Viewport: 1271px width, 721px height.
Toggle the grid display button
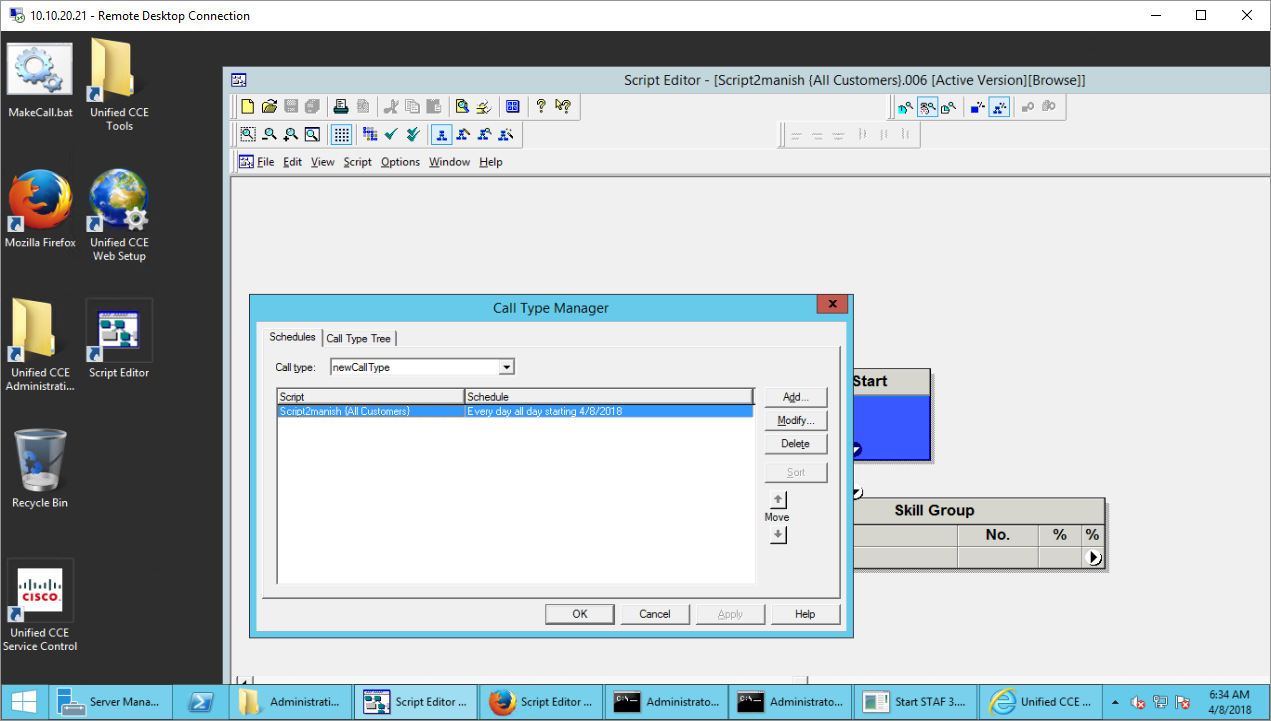(341, 134)
